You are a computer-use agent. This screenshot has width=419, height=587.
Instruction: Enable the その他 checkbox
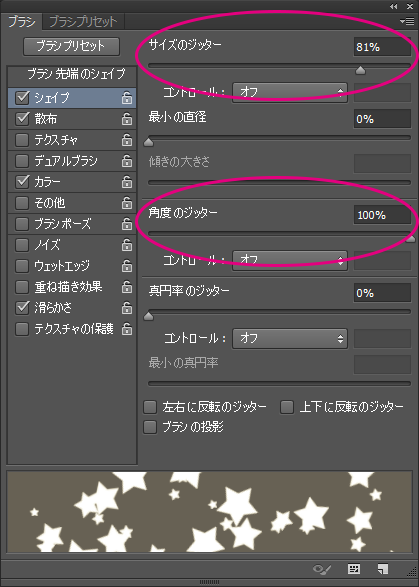click(x=22, y=203)
